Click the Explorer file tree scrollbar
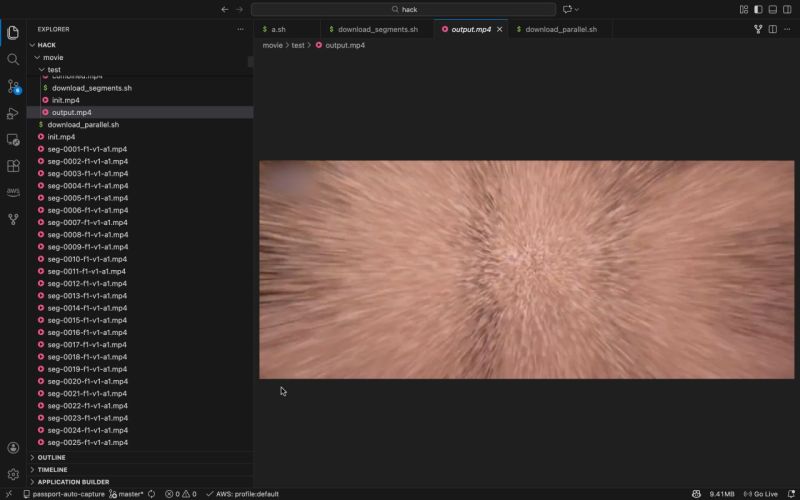Screen dimensions: 800x500 [x=251, y=61]
